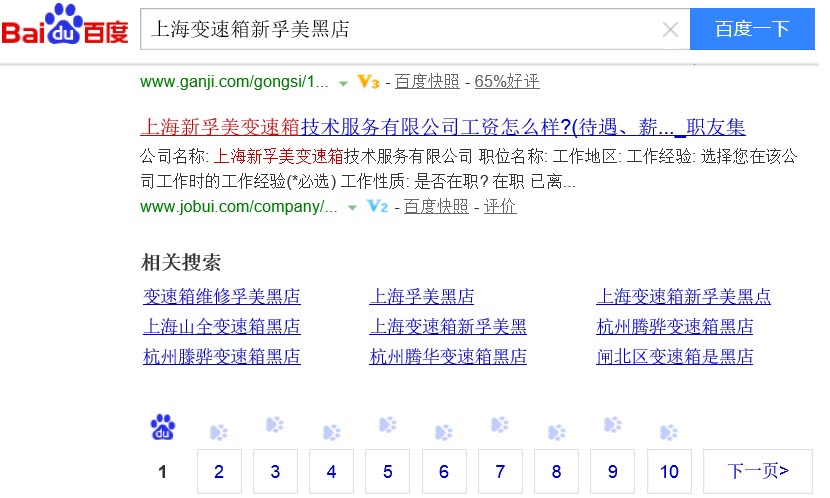This screenshot has height=498, width=830.
Task: Open the 上海新孚美变速箱技术服务有限公司 result title
Action: 443,127
